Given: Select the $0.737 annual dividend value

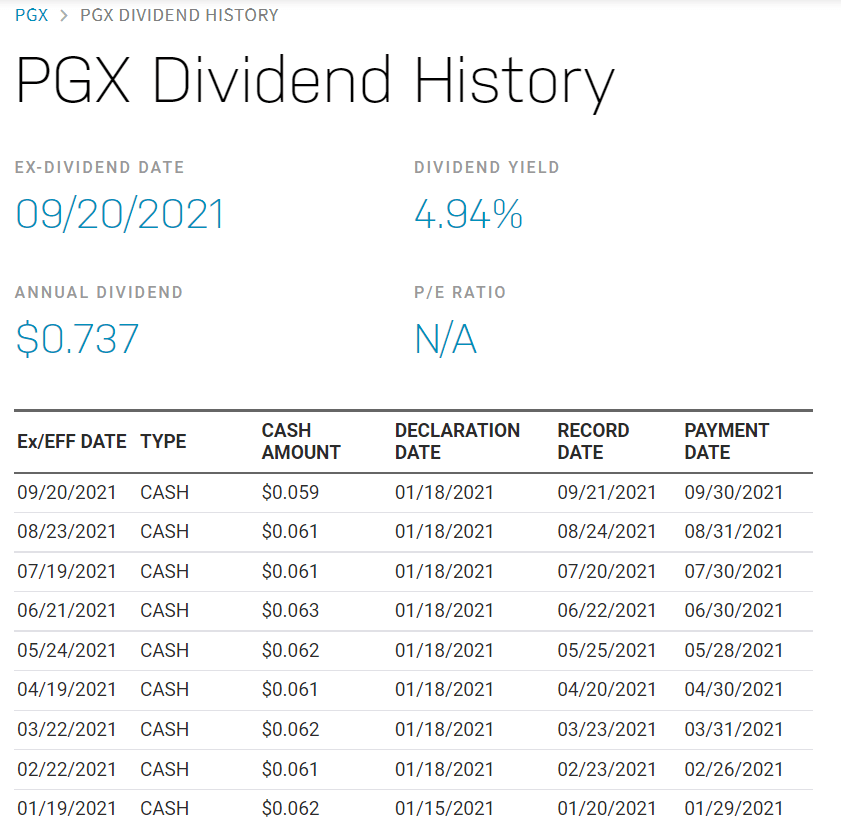Looking at the screenshot, I should [x=77, y=339].
